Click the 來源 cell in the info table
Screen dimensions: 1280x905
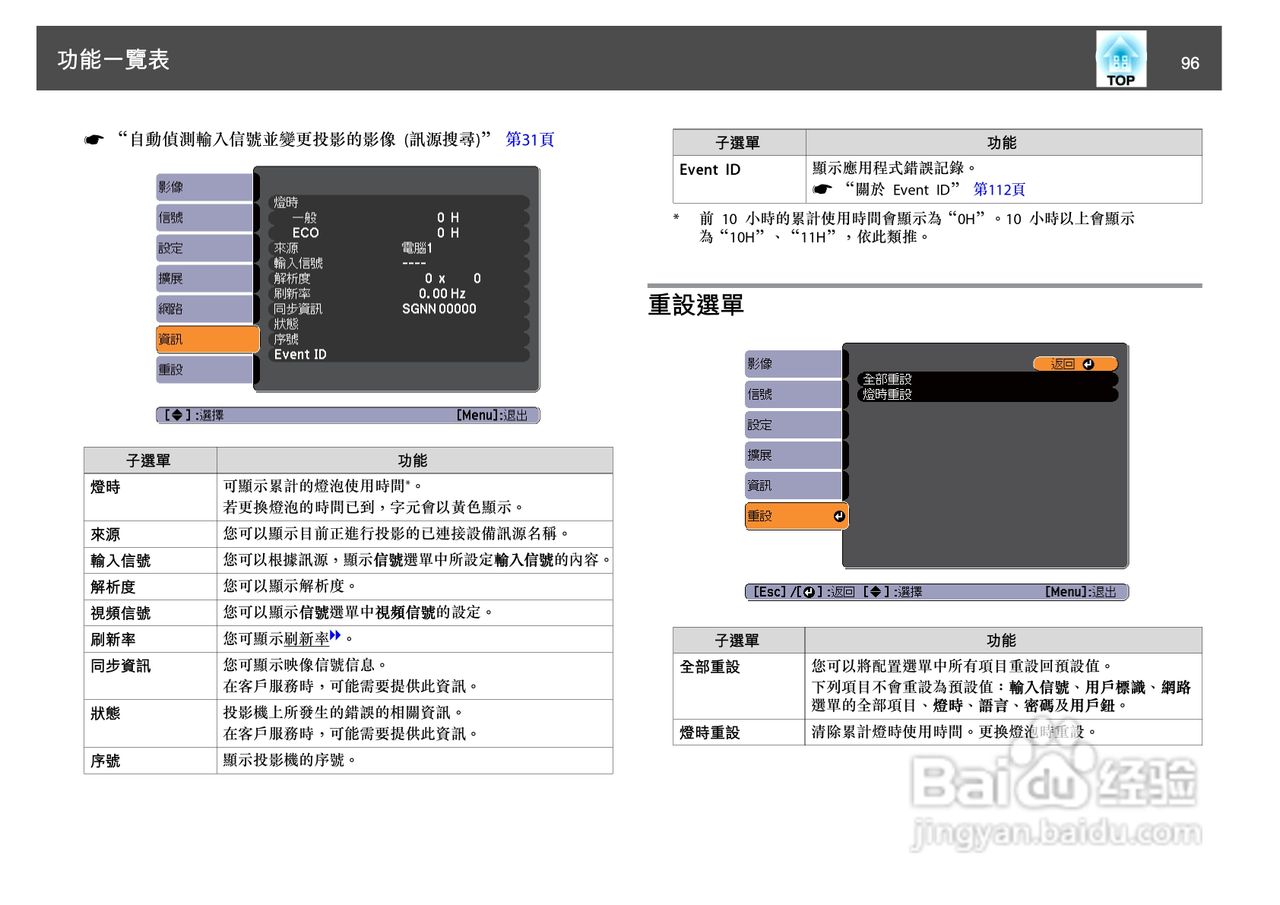click(150, 534)
